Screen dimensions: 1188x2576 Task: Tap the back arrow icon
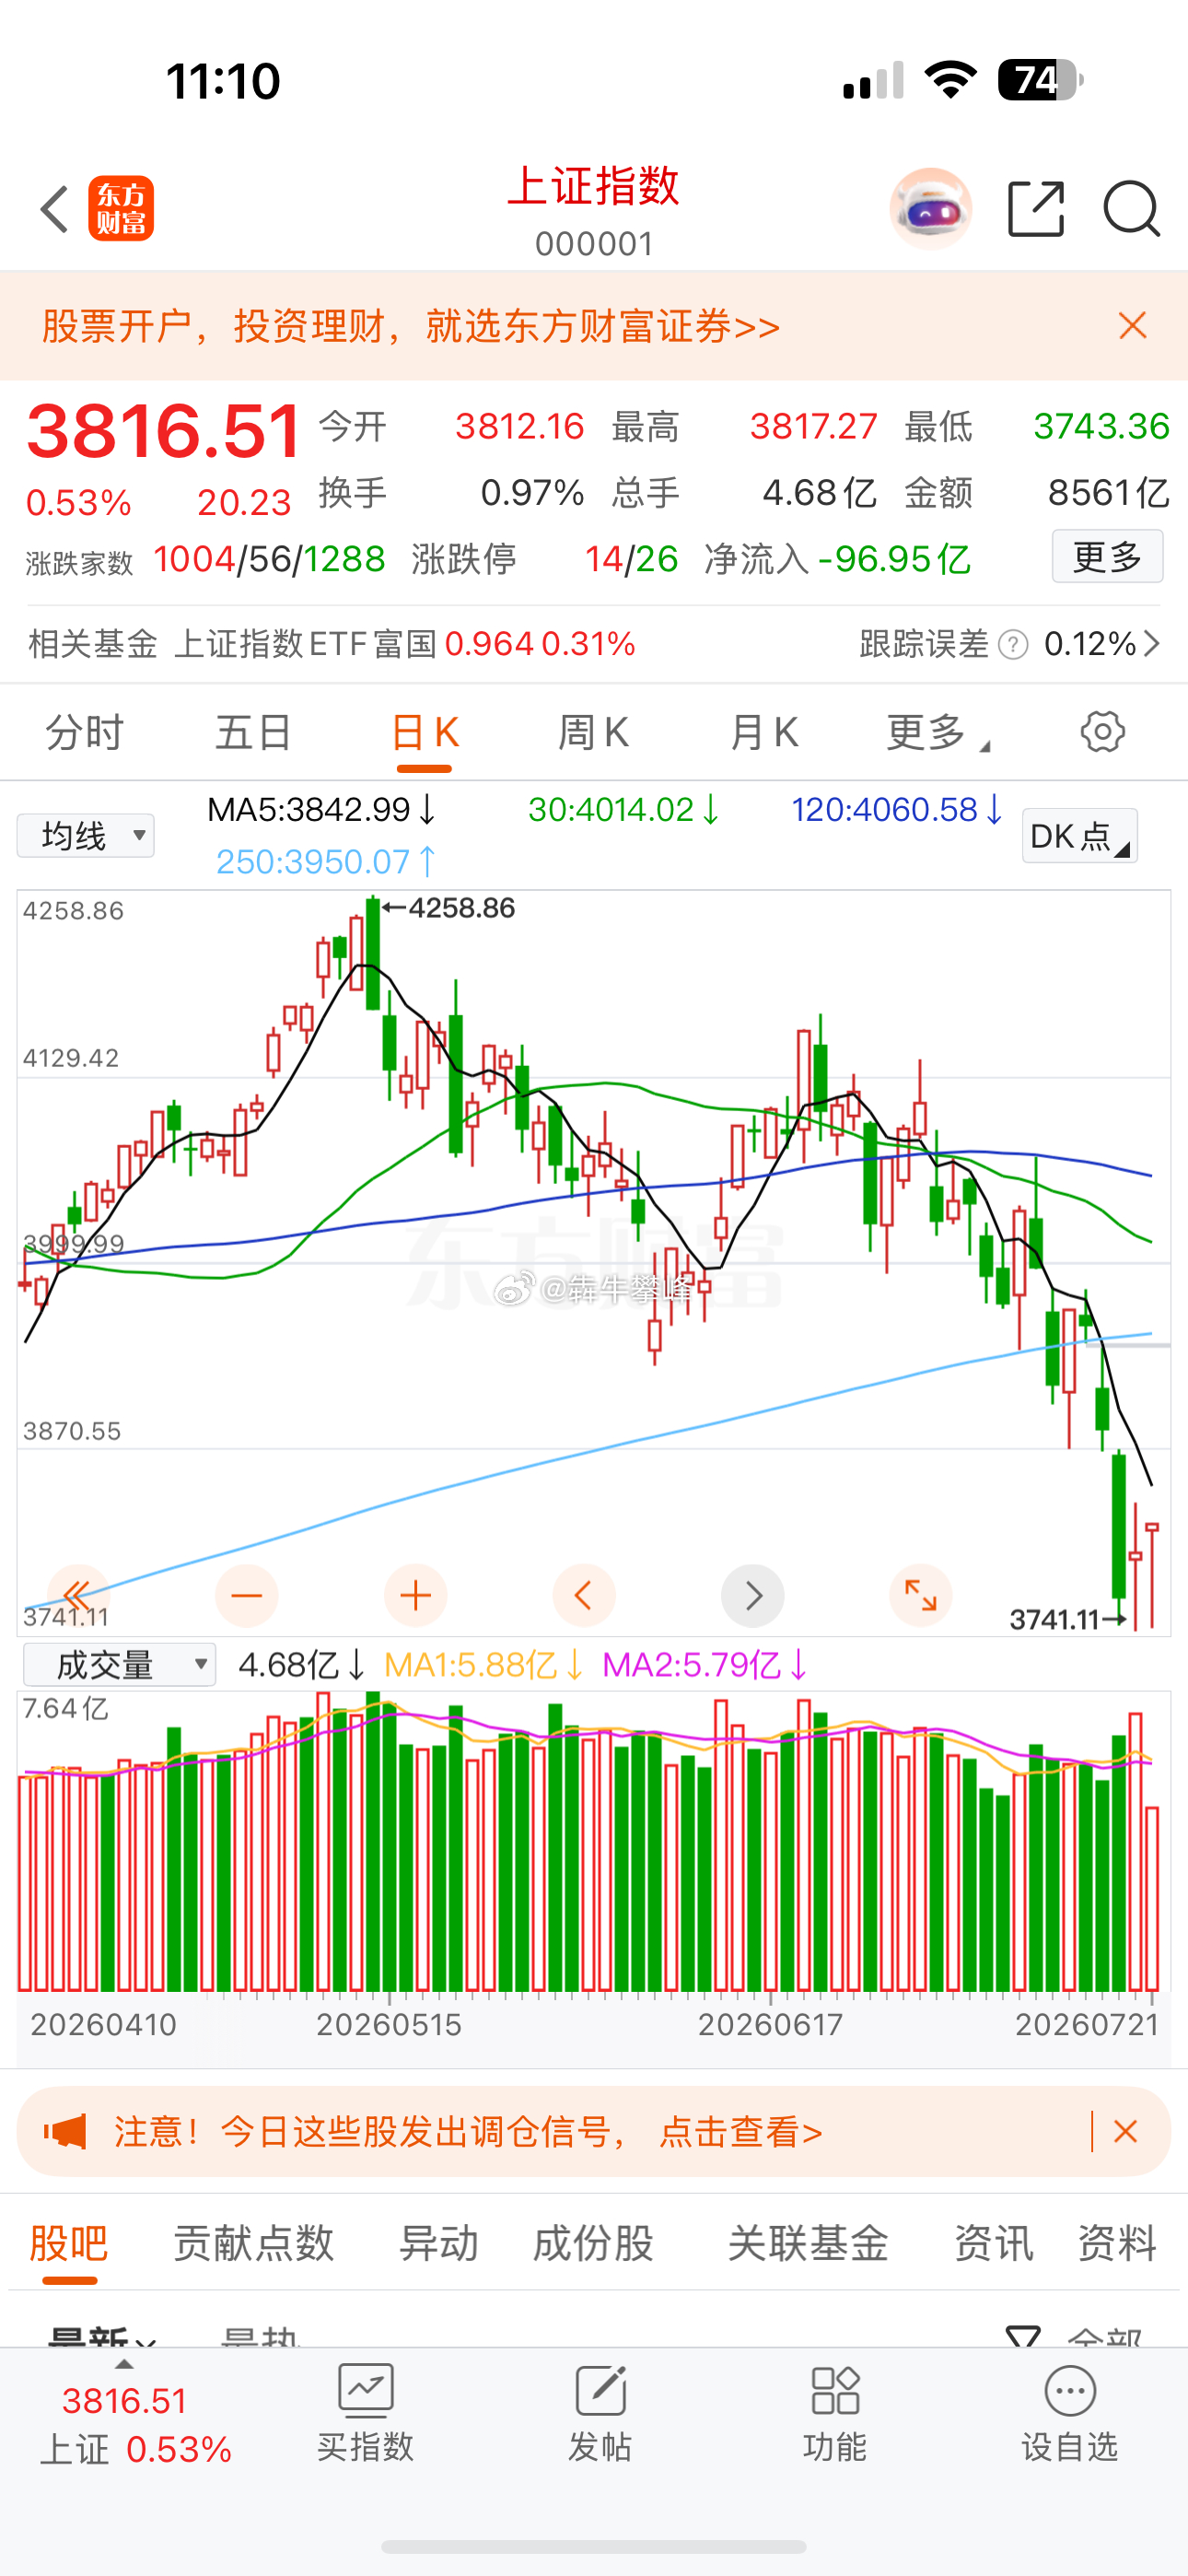pyautogui.click(x=55, y=209)
